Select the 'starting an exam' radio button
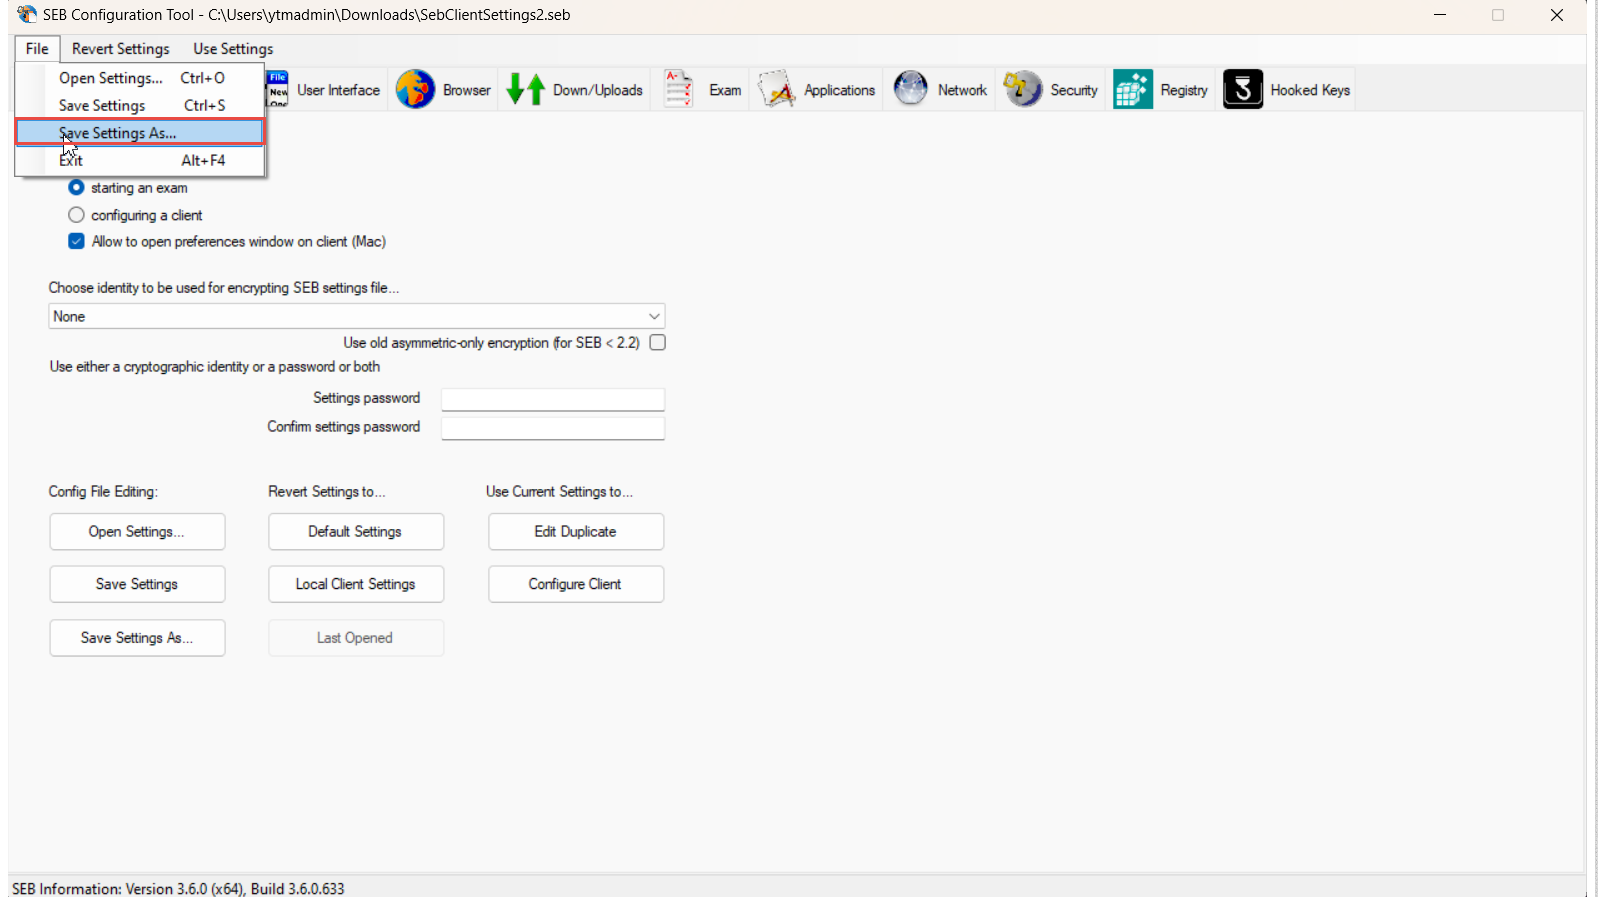1598x897 pixels. pyautogui.click(x=76, y=188)
